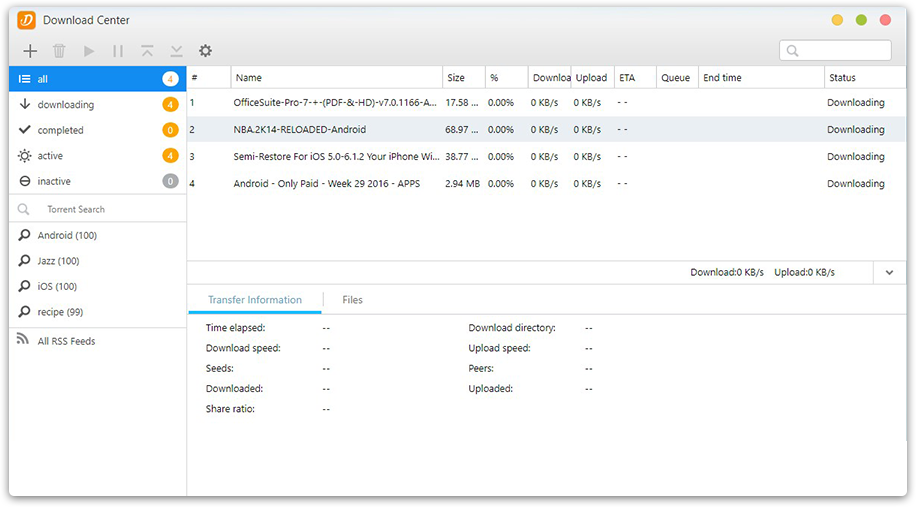Select the NBA.2K14-RELOADED-Android download row
Viewport: 916px width, 507px height.
point(300,130)
